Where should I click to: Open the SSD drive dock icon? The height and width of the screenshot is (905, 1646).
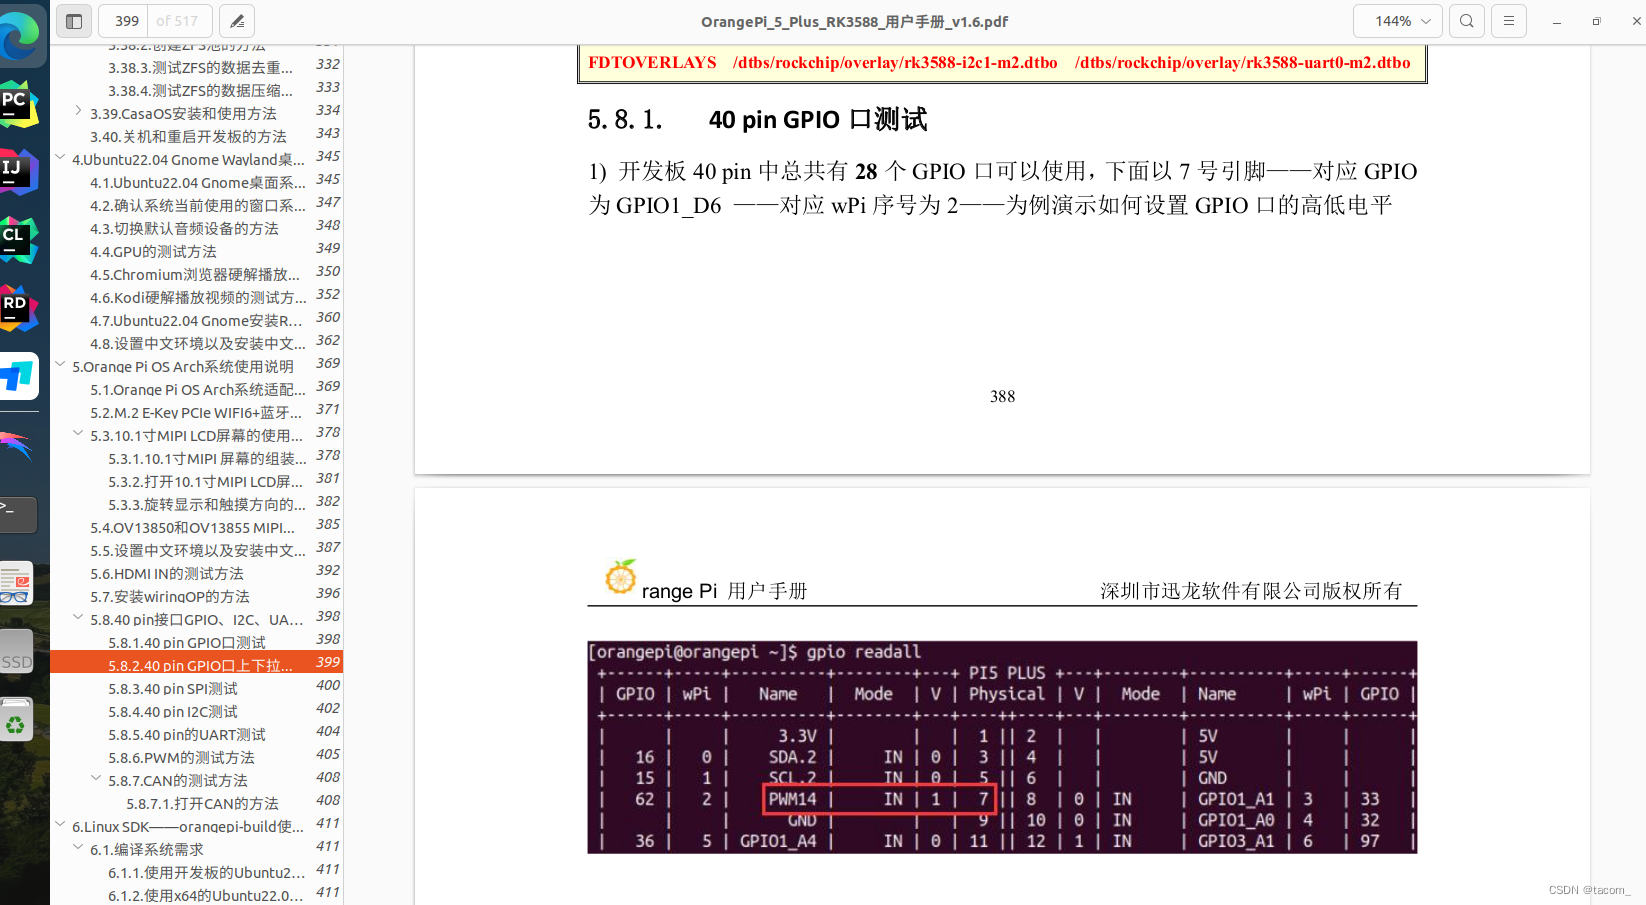coord(17,652)
